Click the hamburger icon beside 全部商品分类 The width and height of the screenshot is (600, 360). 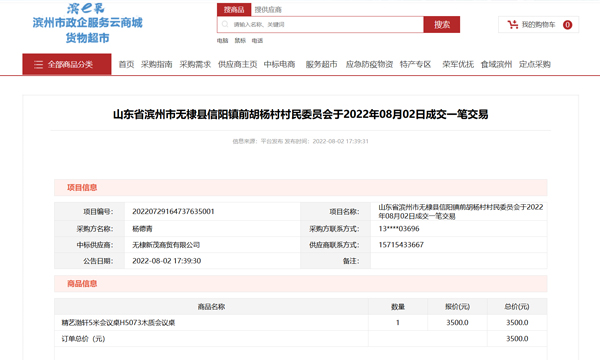(x=38, y=64)
